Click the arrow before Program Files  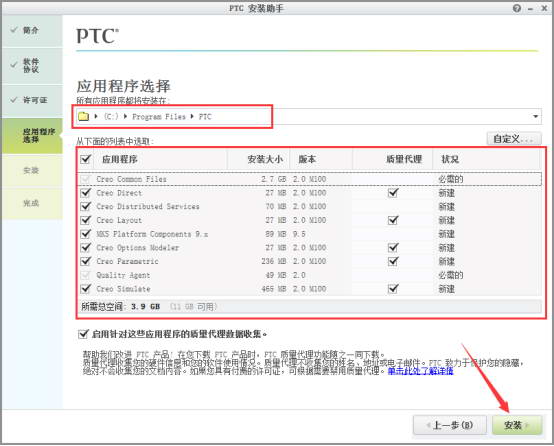pyautogui.click(x=125, y=116)
